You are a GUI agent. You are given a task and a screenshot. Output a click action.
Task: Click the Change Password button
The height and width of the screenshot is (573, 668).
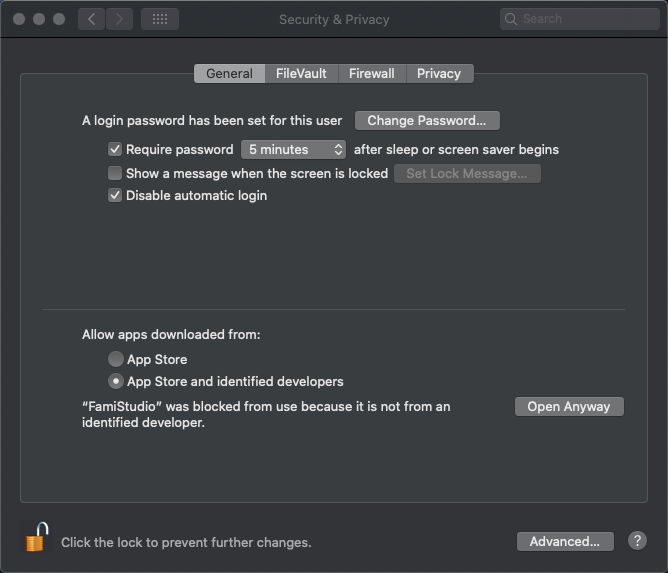427,121
